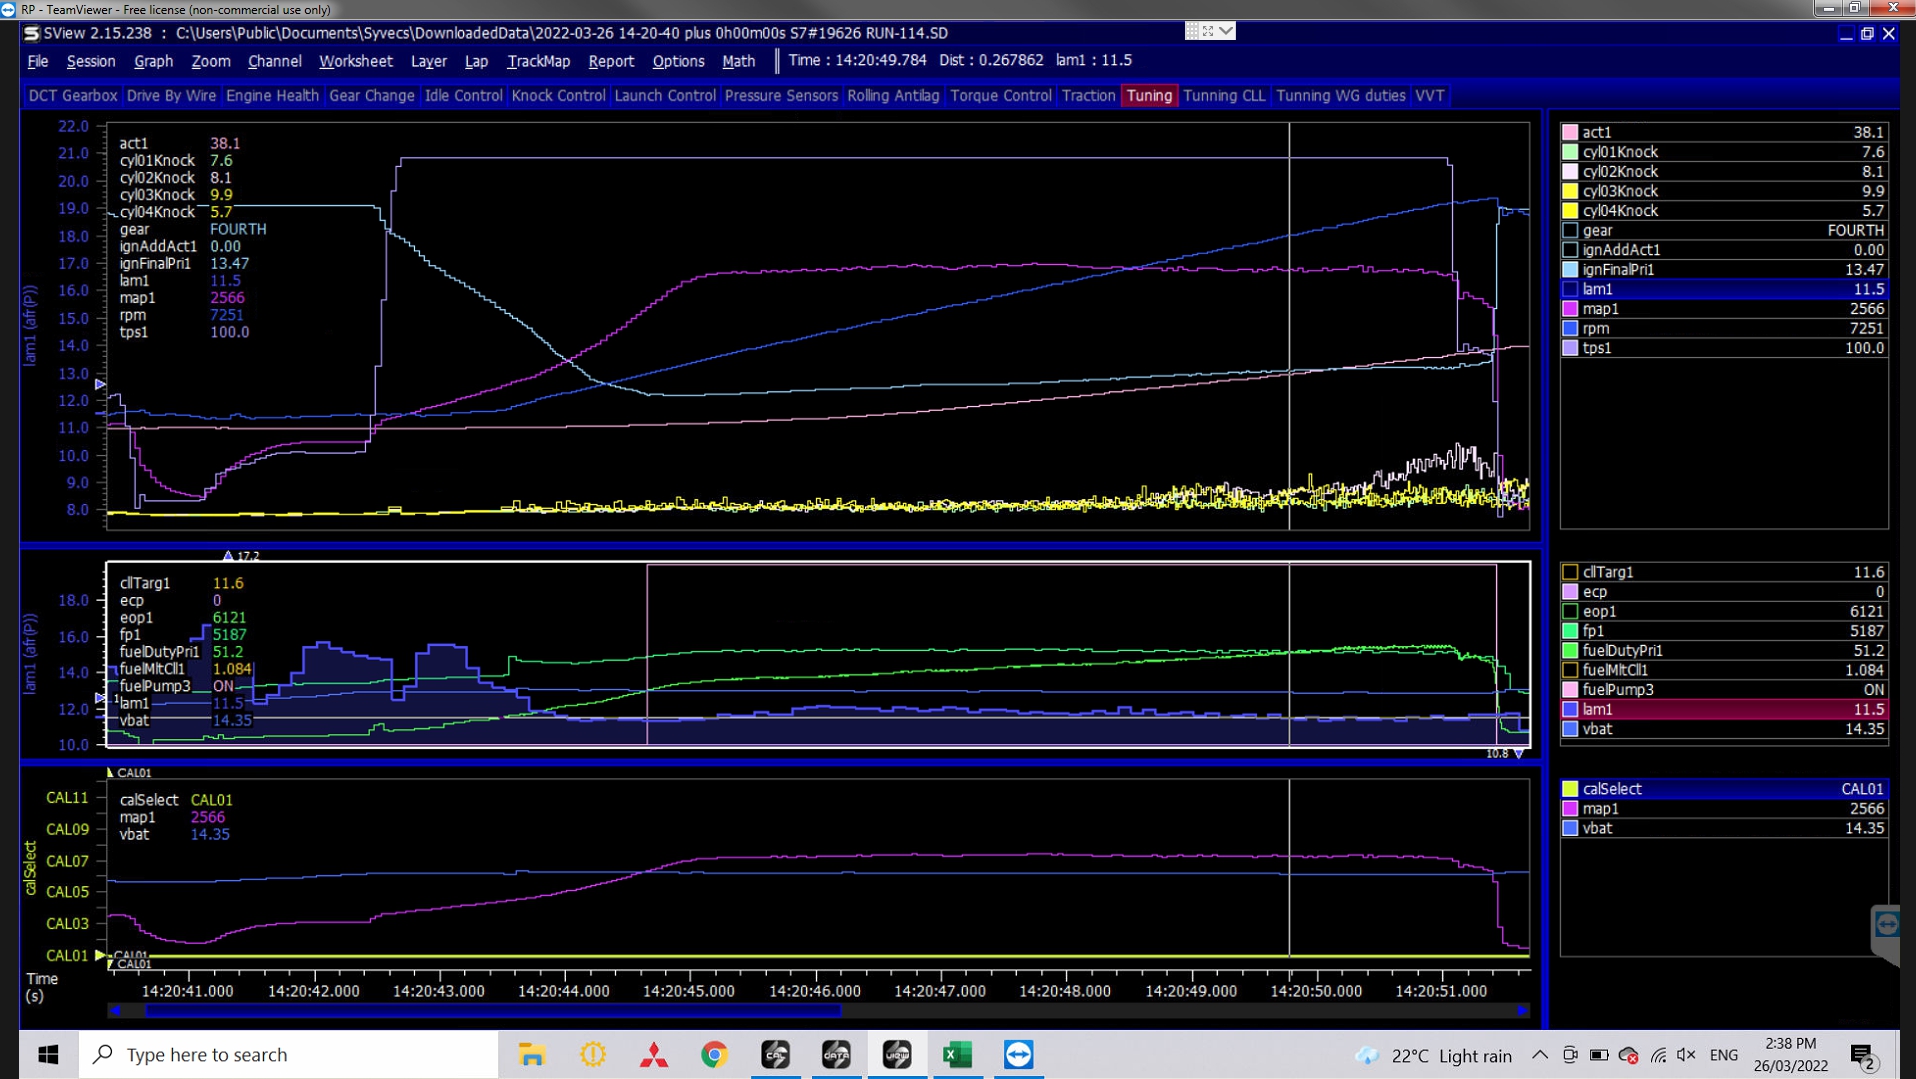The height and width of the screenshot is (1079, 1916).
Task: Open TeamViewer side panel tab on right edge
Action: (1886, 926)
